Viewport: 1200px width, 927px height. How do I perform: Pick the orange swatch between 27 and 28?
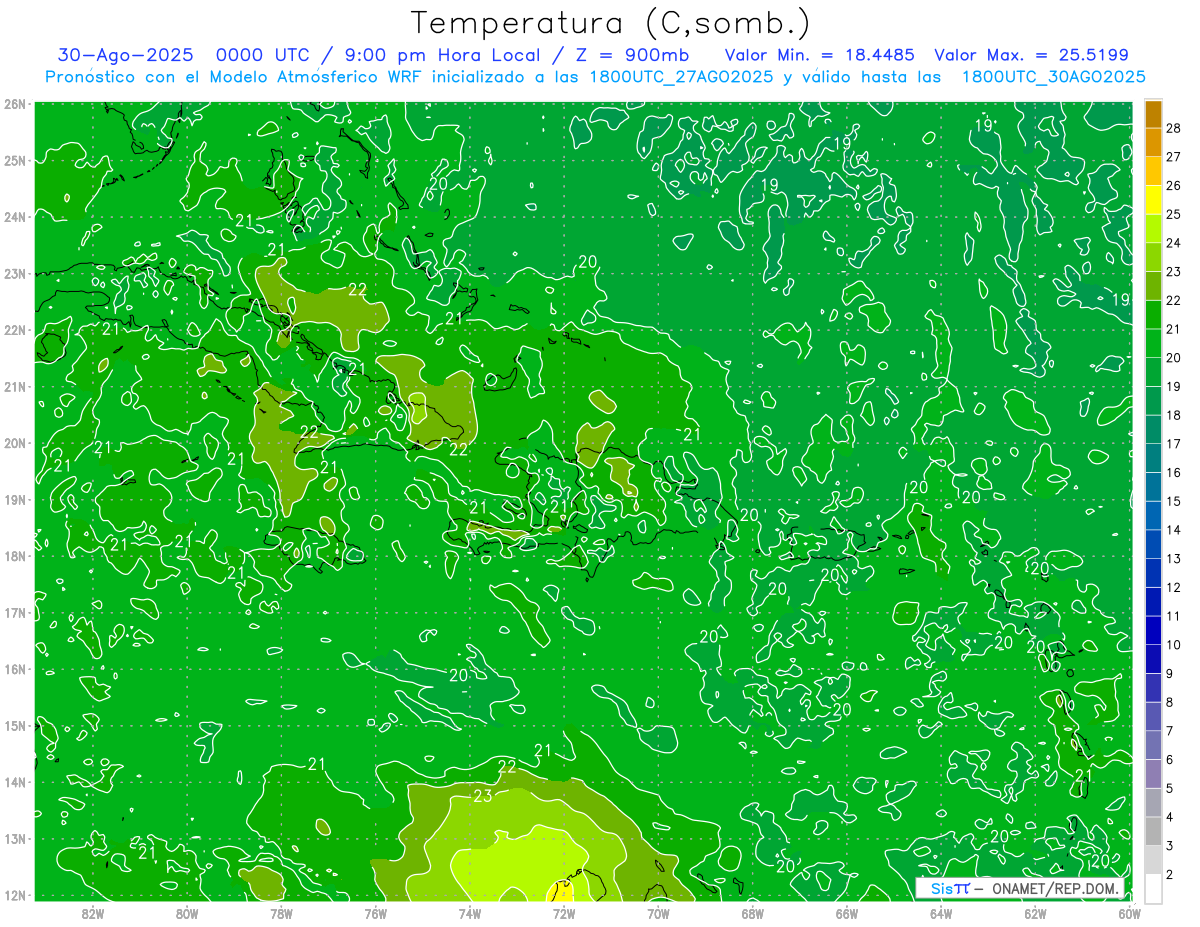point(1153,142)
